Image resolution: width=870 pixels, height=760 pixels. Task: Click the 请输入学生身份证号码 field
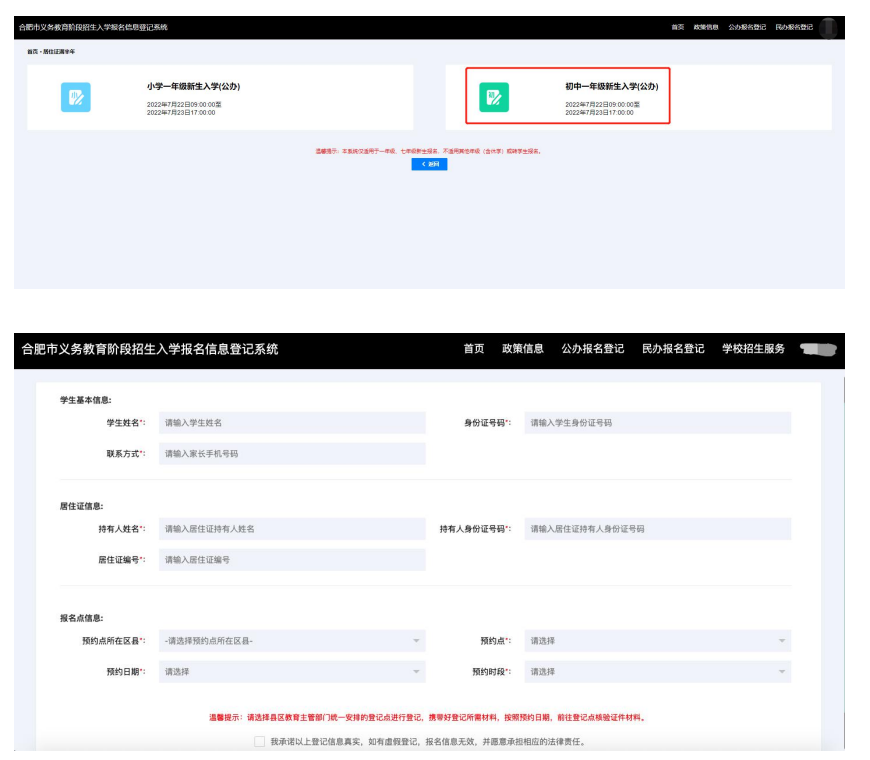coord(657,423)
